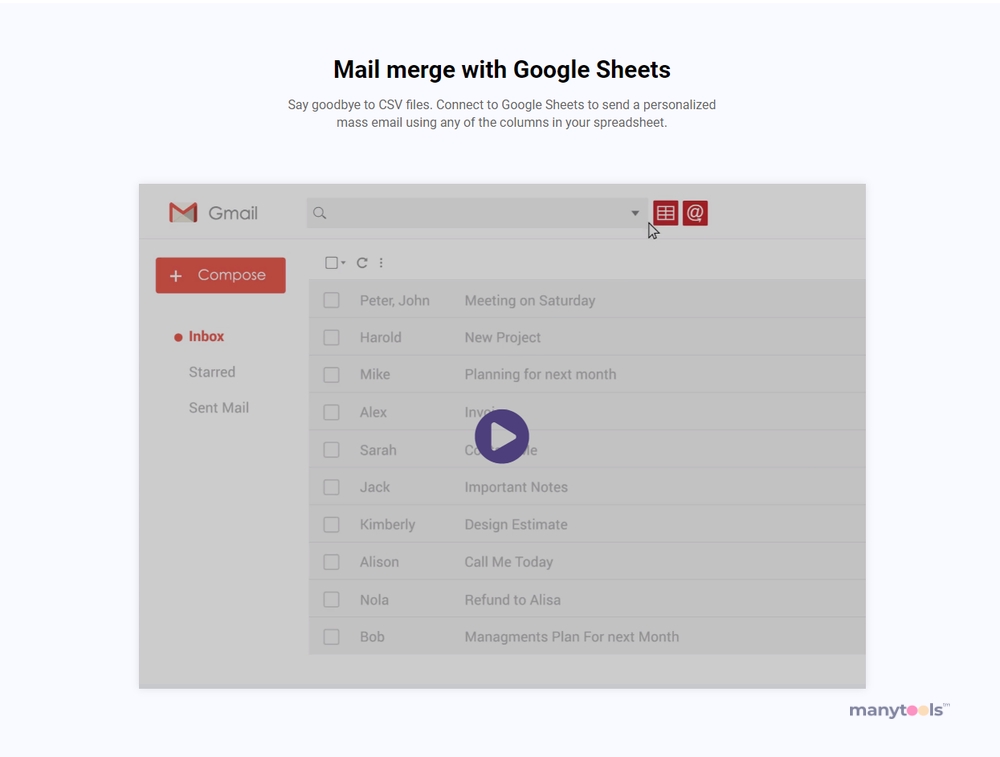Click the Compose button
Viewport: 1000px width, 757px height.
221,276
